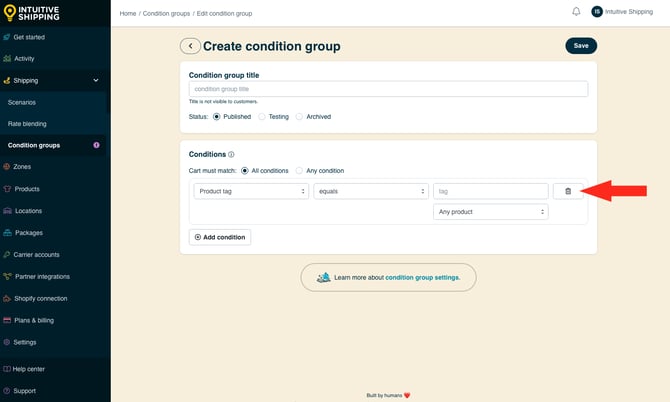Open Rate blending menu item

click(x=27, y=124)
